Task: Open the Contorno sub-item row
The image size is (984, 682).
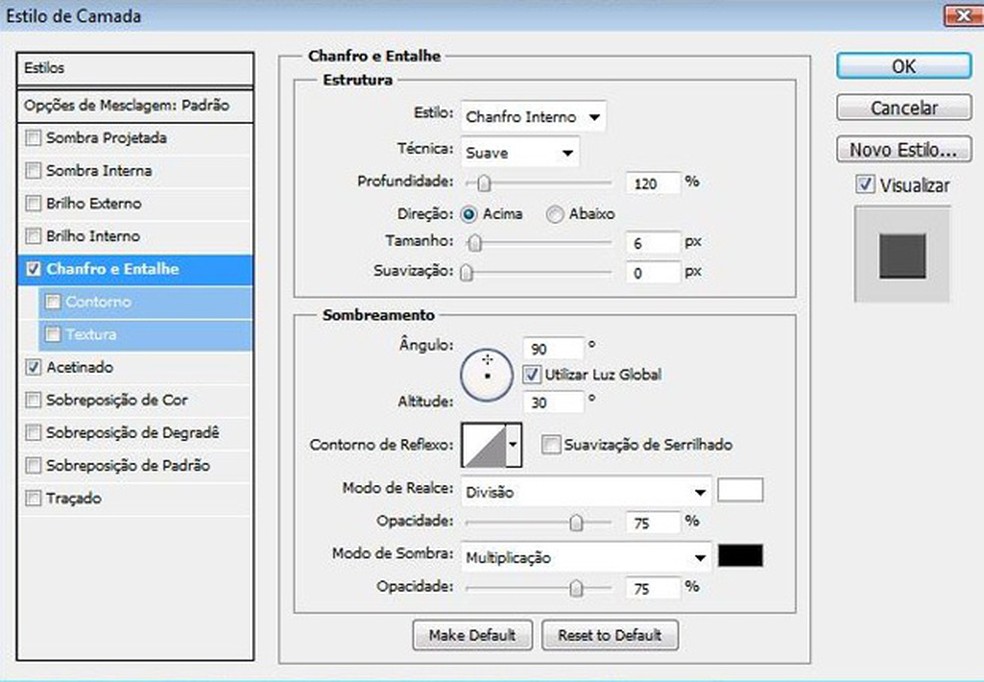Action: click(x=146, y=302)
